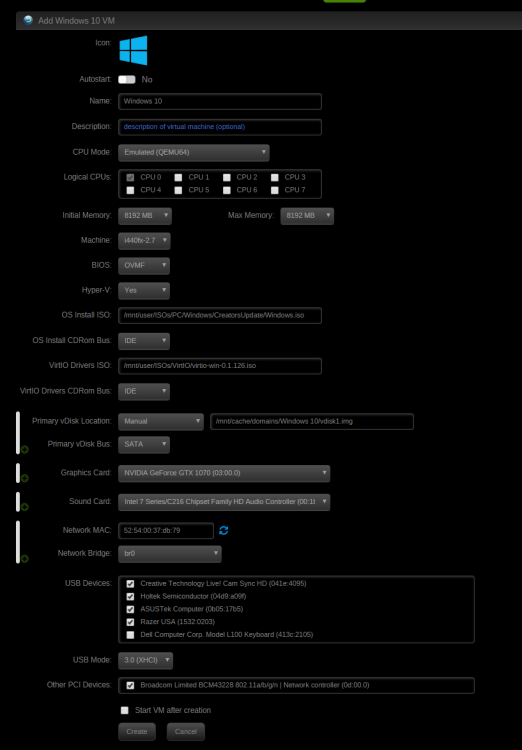
Task: Click the vdisk1.img path field
Action: (312, 421)
